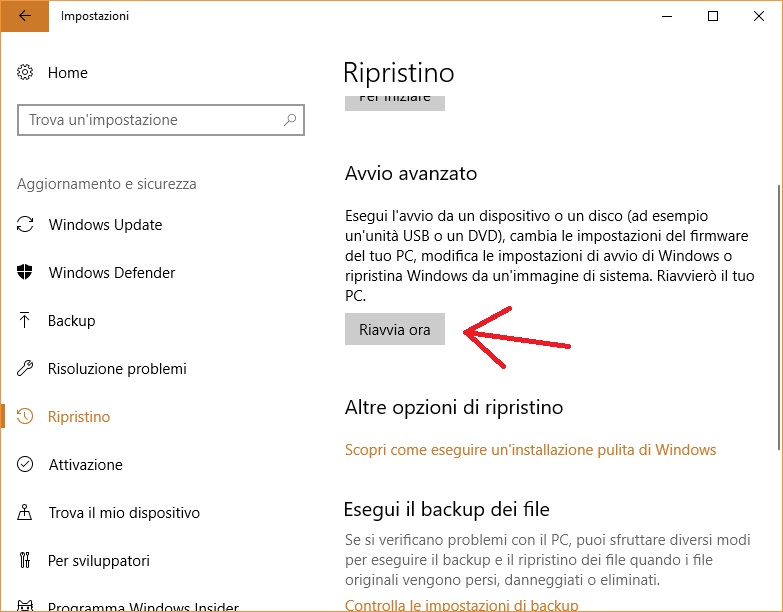
Task: Click the search magnifier icon
Action: click(x=290, y=120)
